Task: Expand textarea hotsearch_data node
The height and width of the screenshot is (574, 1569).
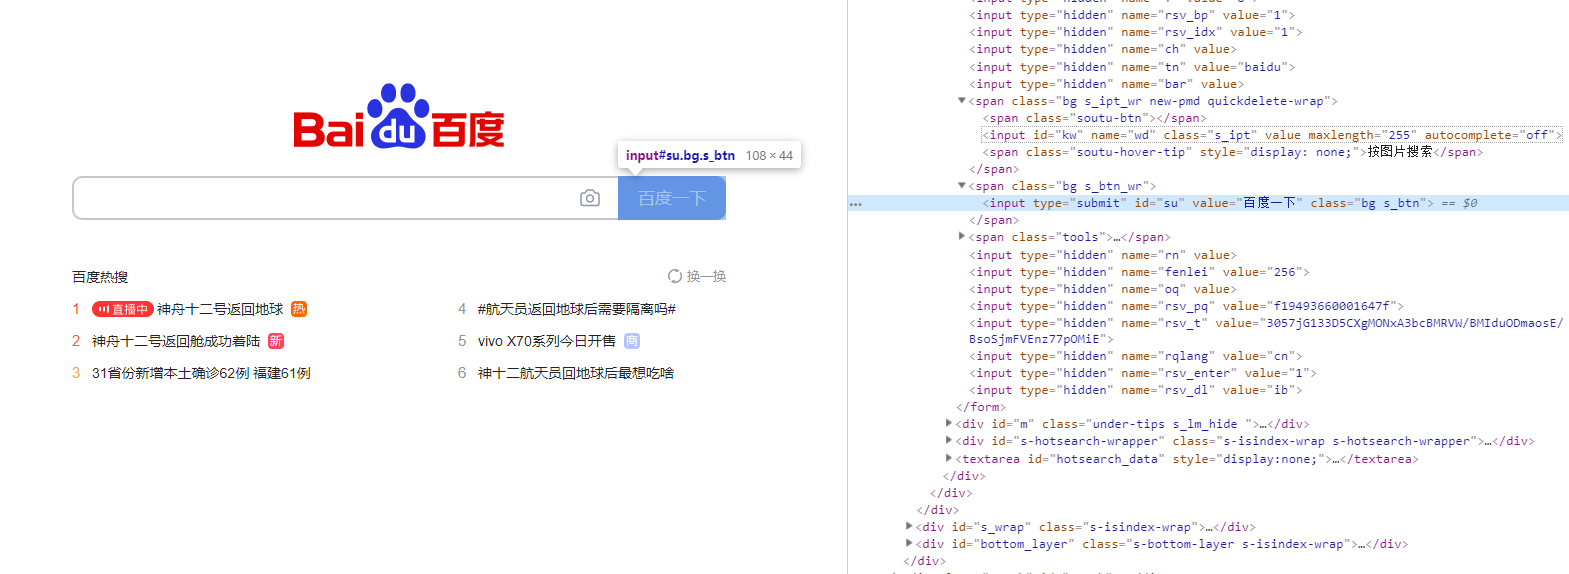Action: point(949,459)
